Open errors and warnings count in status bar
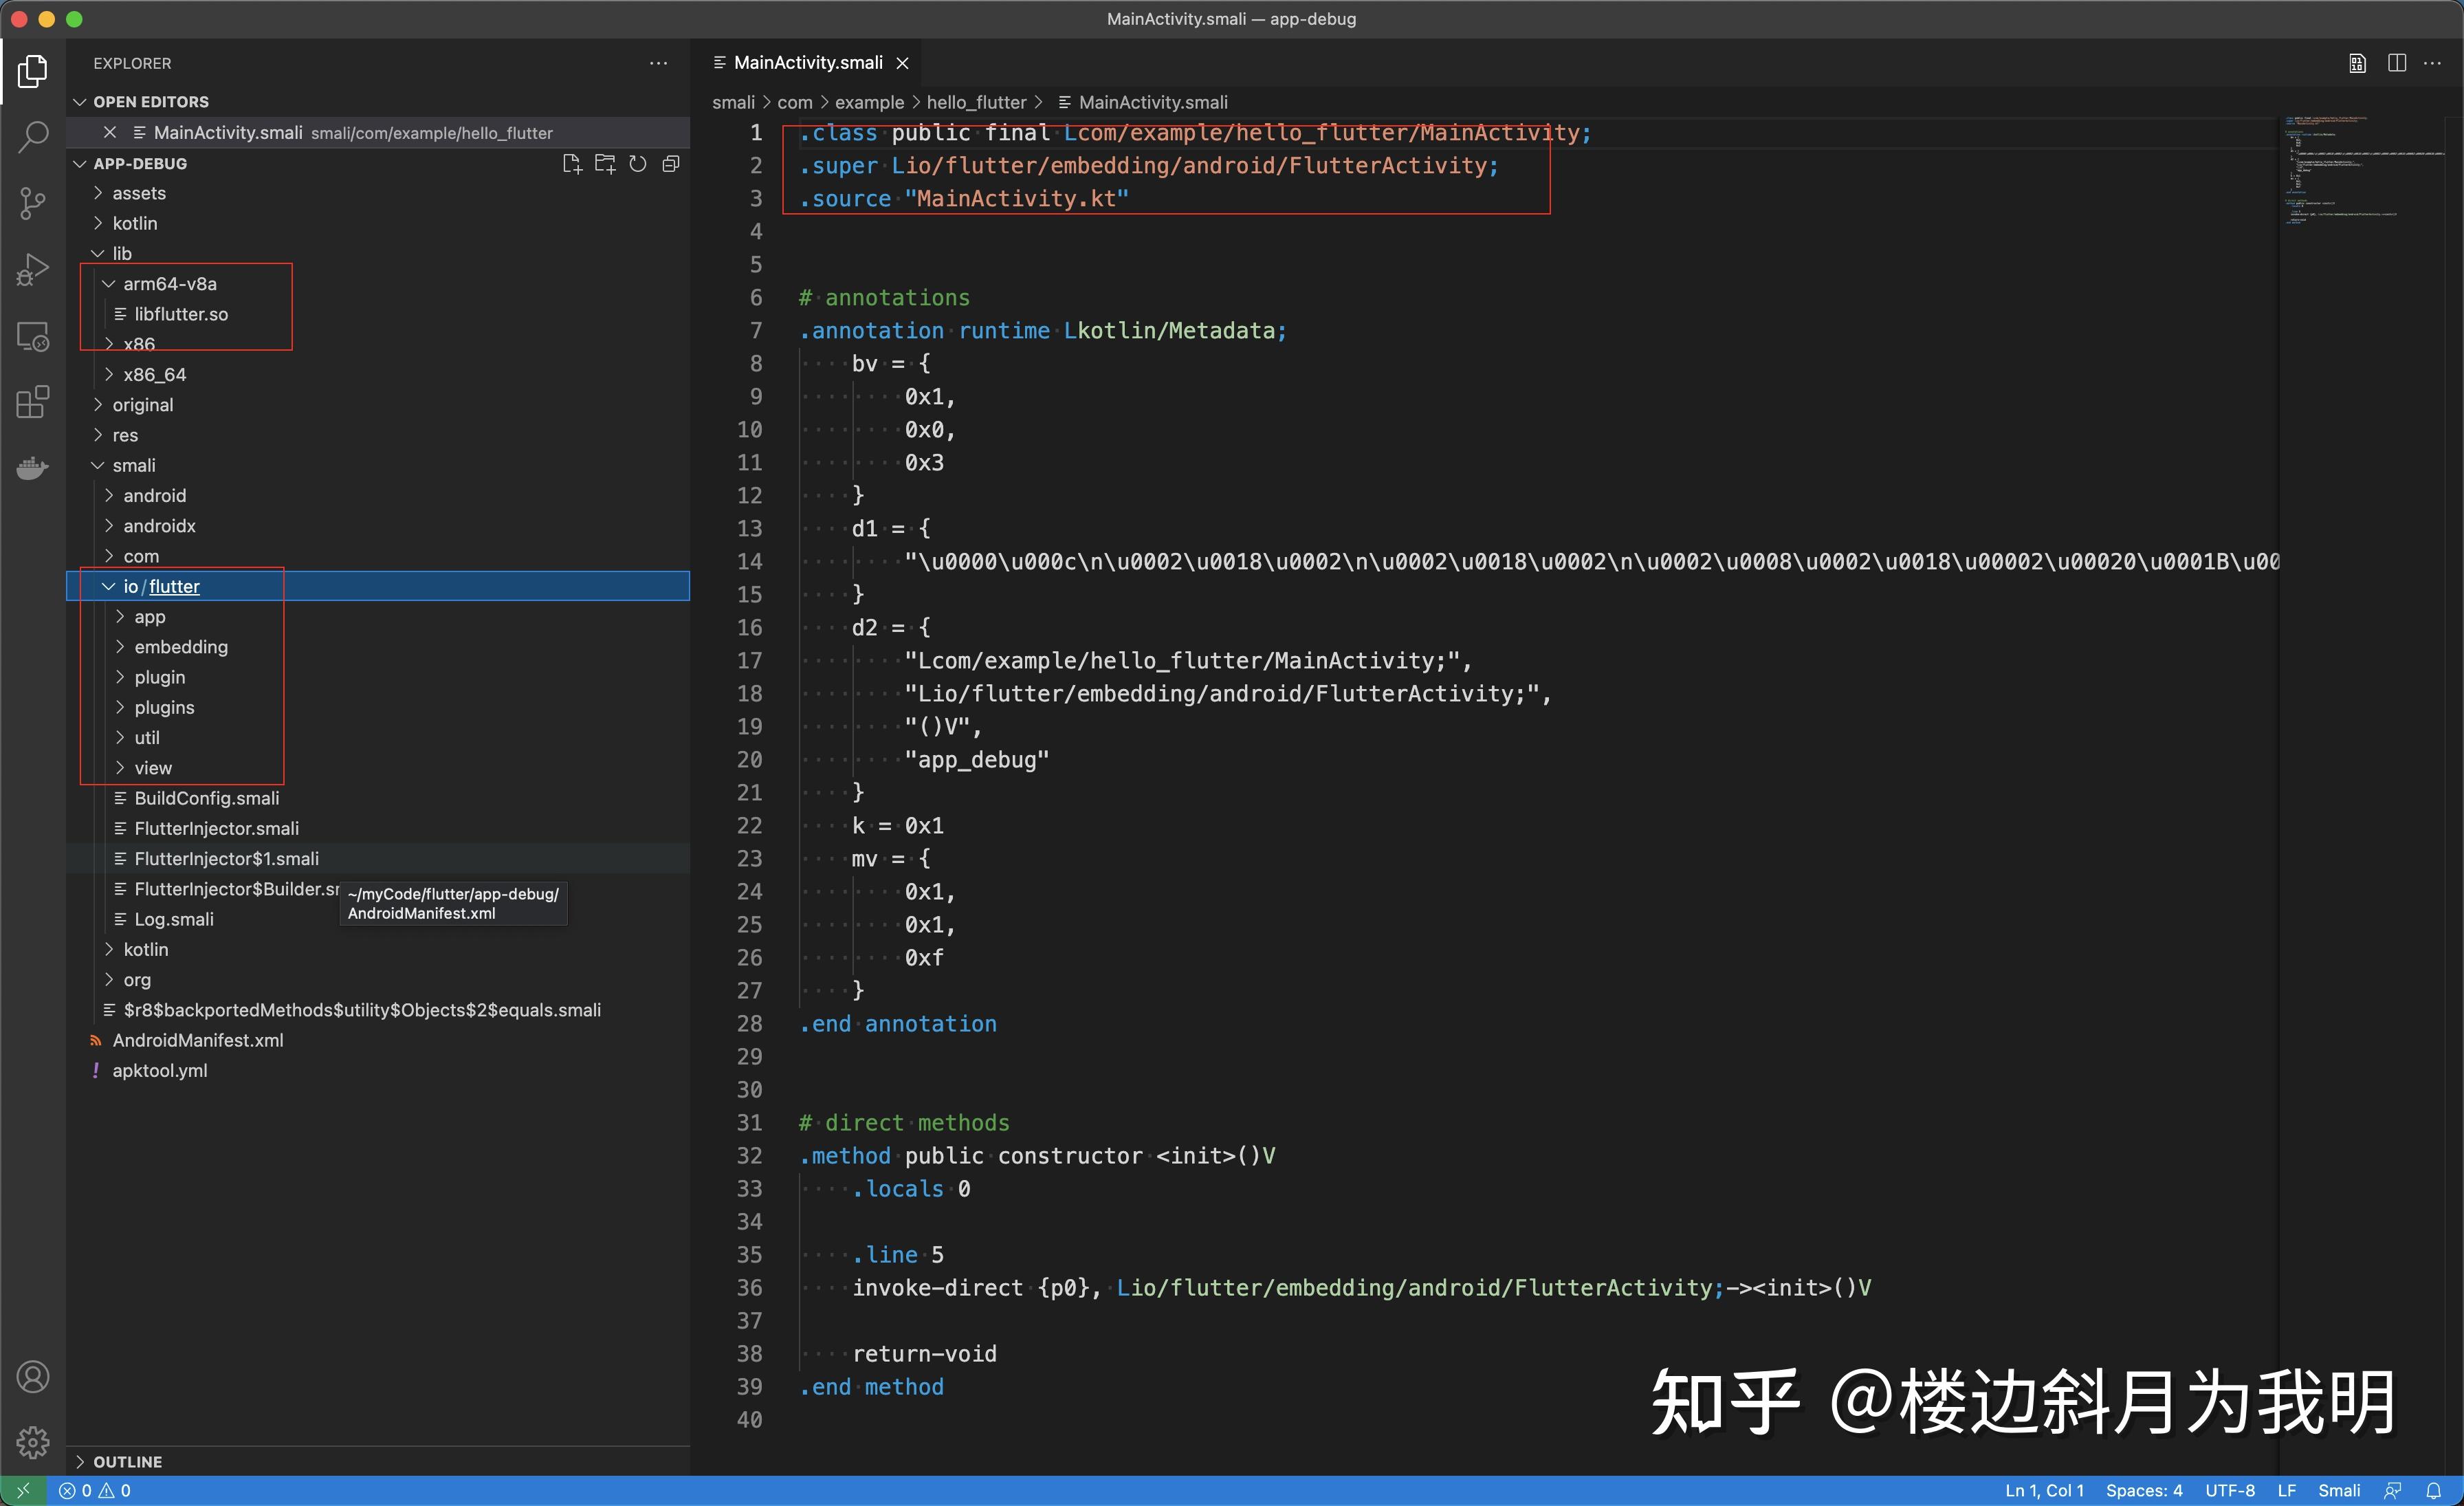This screenshot has height=1506, width=2464. pos(95,1490)
